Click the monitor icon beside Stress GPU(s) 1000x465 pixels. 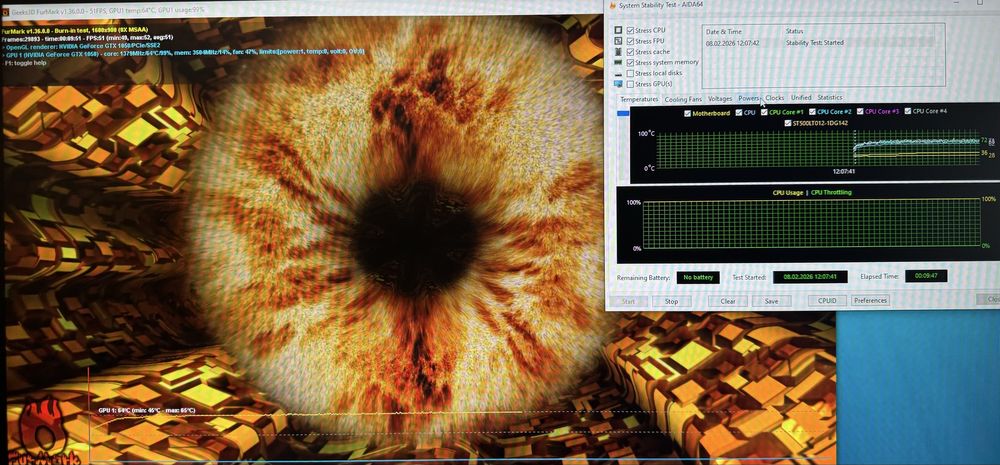coord(617,84)
